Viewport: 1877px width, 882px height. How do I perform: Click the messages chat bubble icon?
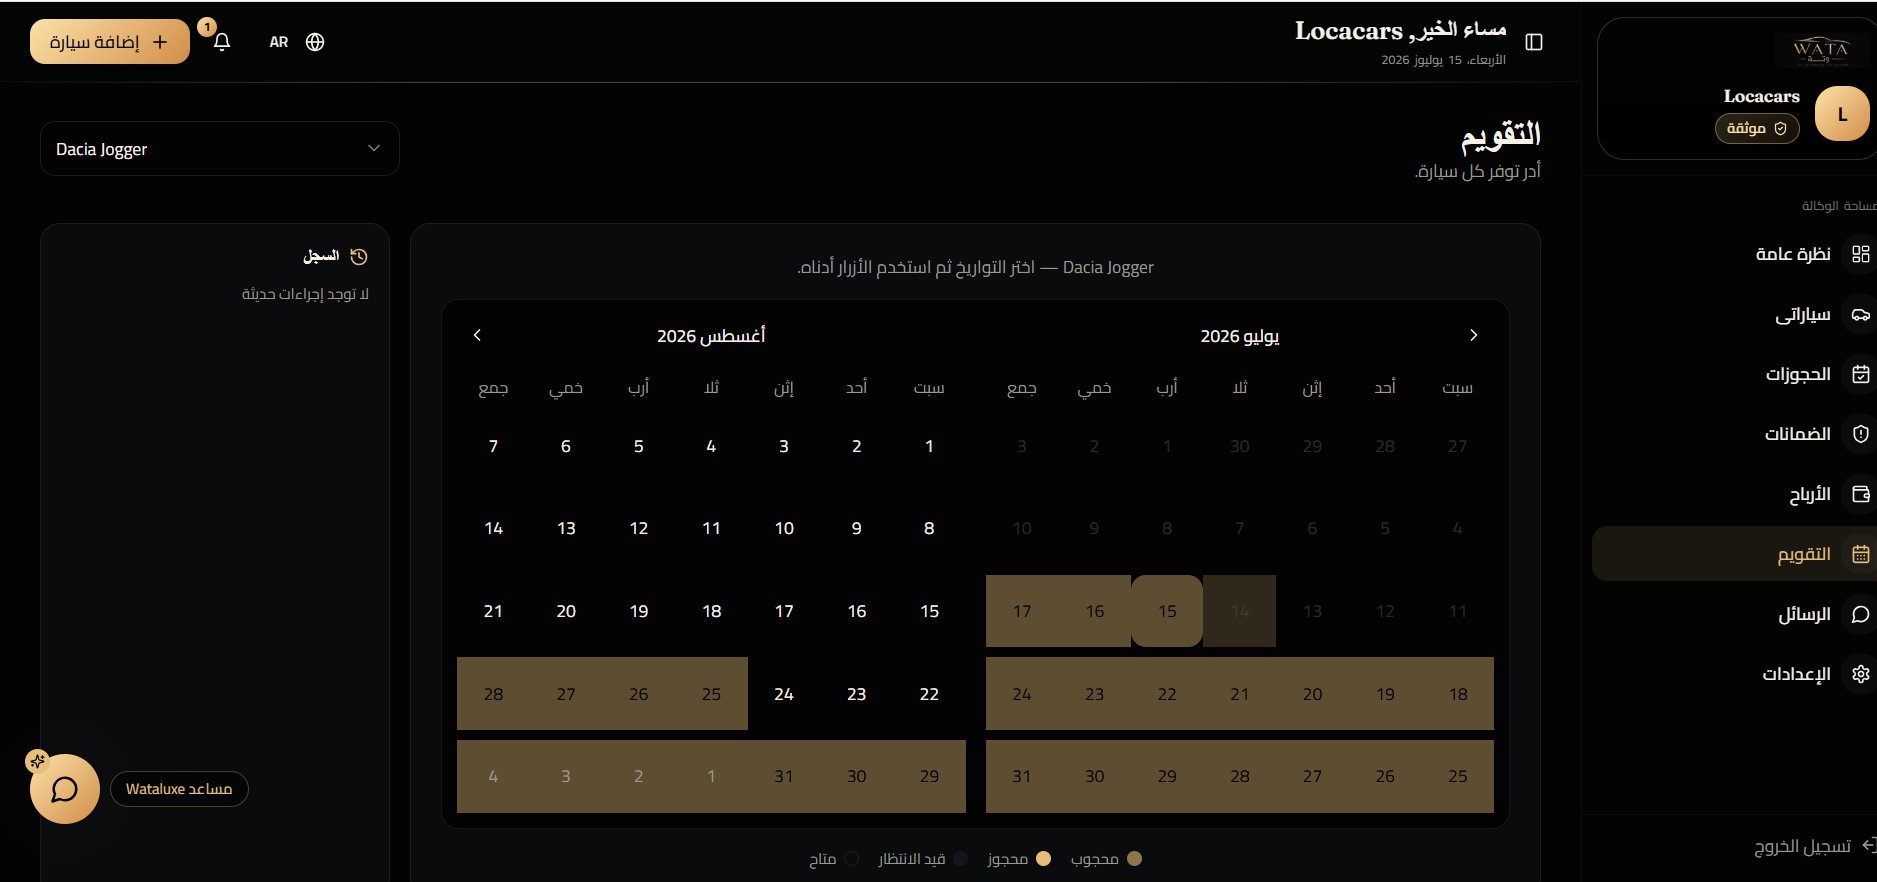tap(1860, 614)
